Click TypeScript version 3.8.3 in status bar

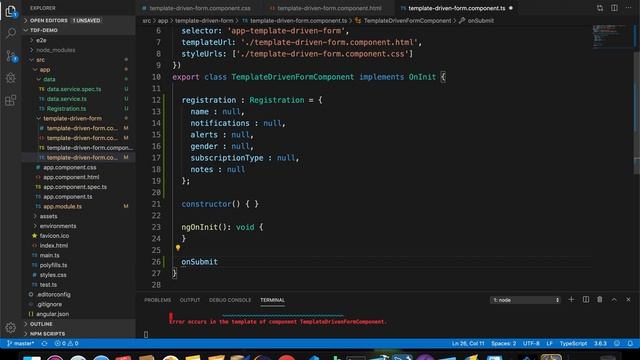point(600,344)
